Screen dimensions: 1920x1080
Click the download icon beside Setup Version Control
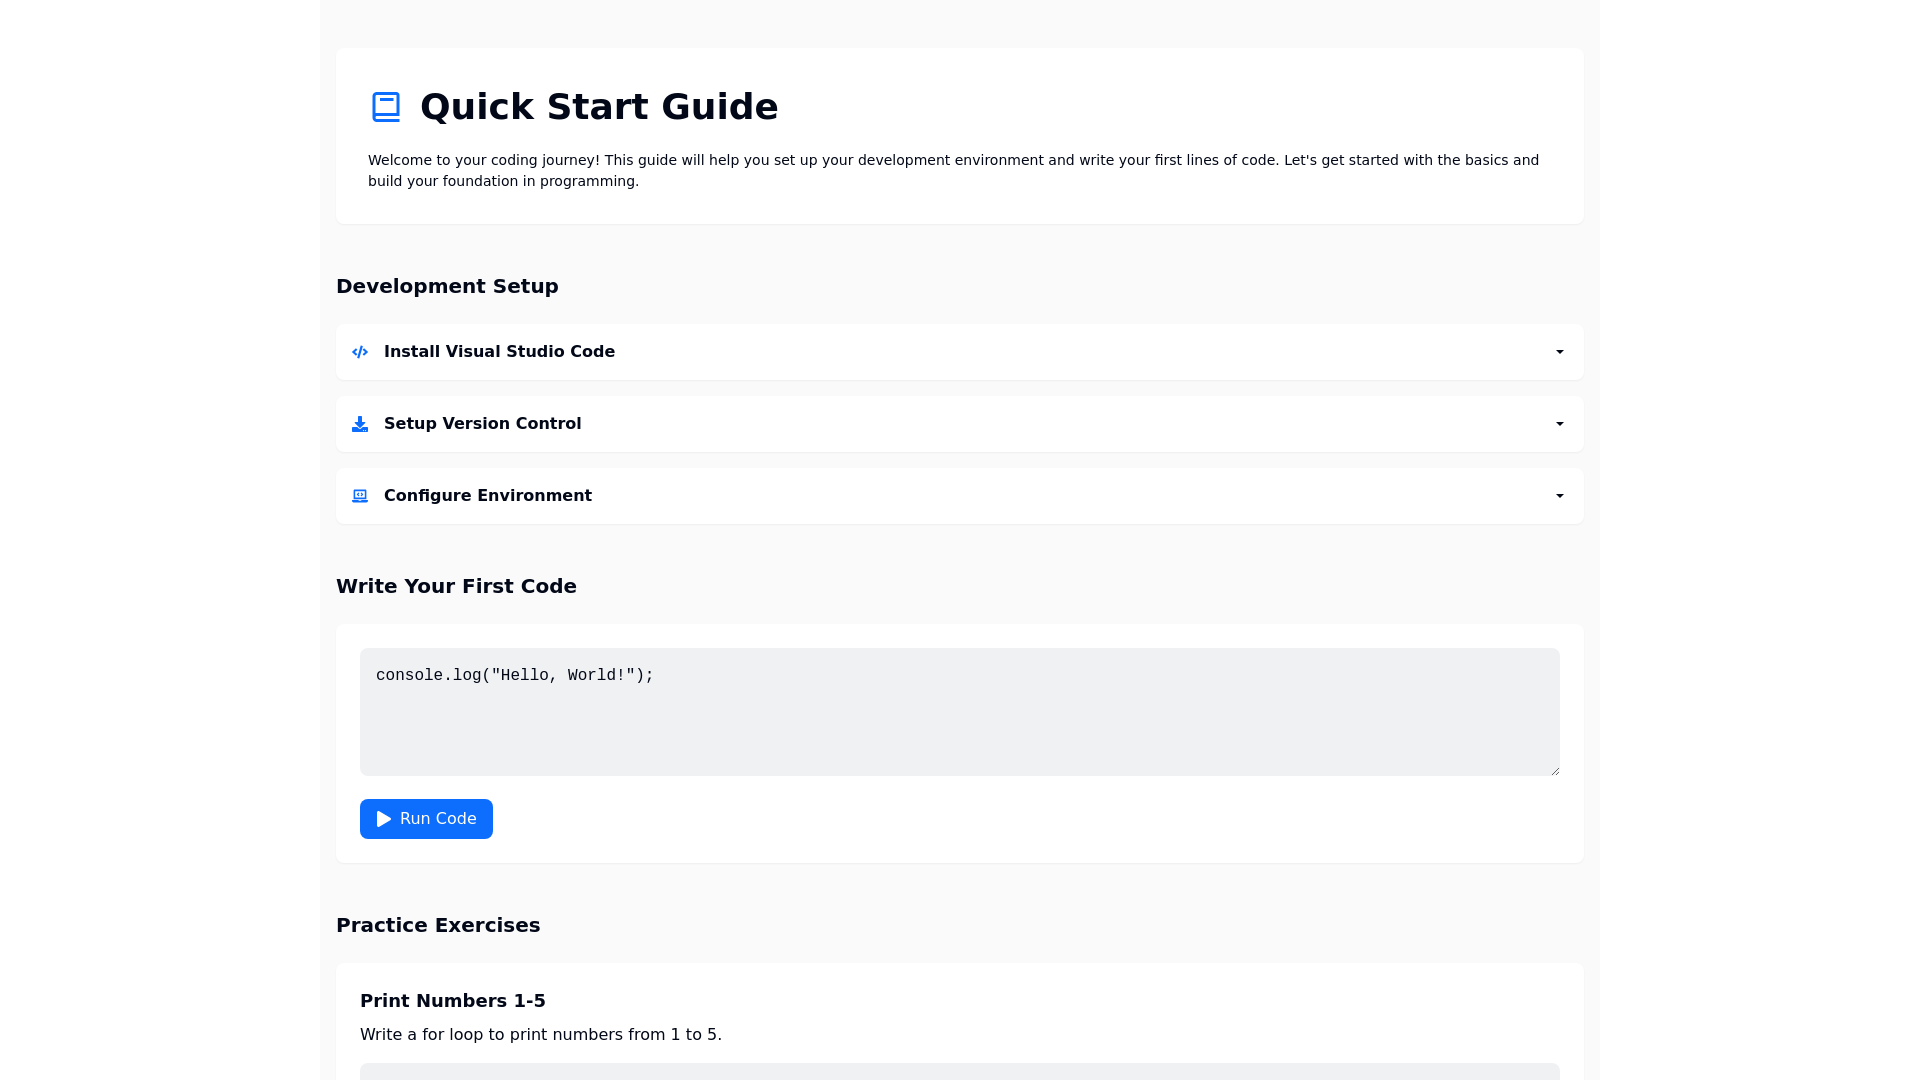point(360,424)
